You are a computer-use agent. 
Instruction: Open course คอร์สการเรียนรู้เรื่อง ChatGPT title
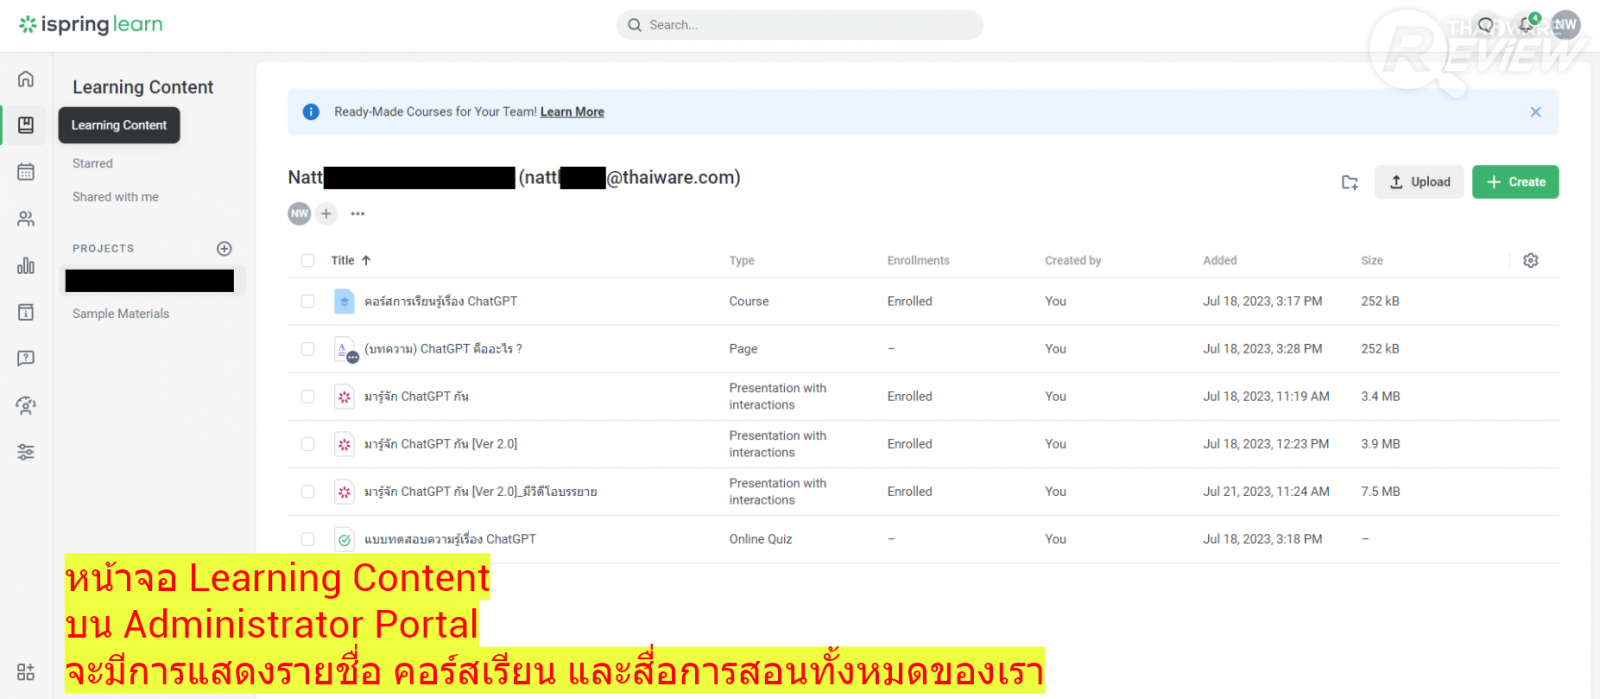click(440, 301)
